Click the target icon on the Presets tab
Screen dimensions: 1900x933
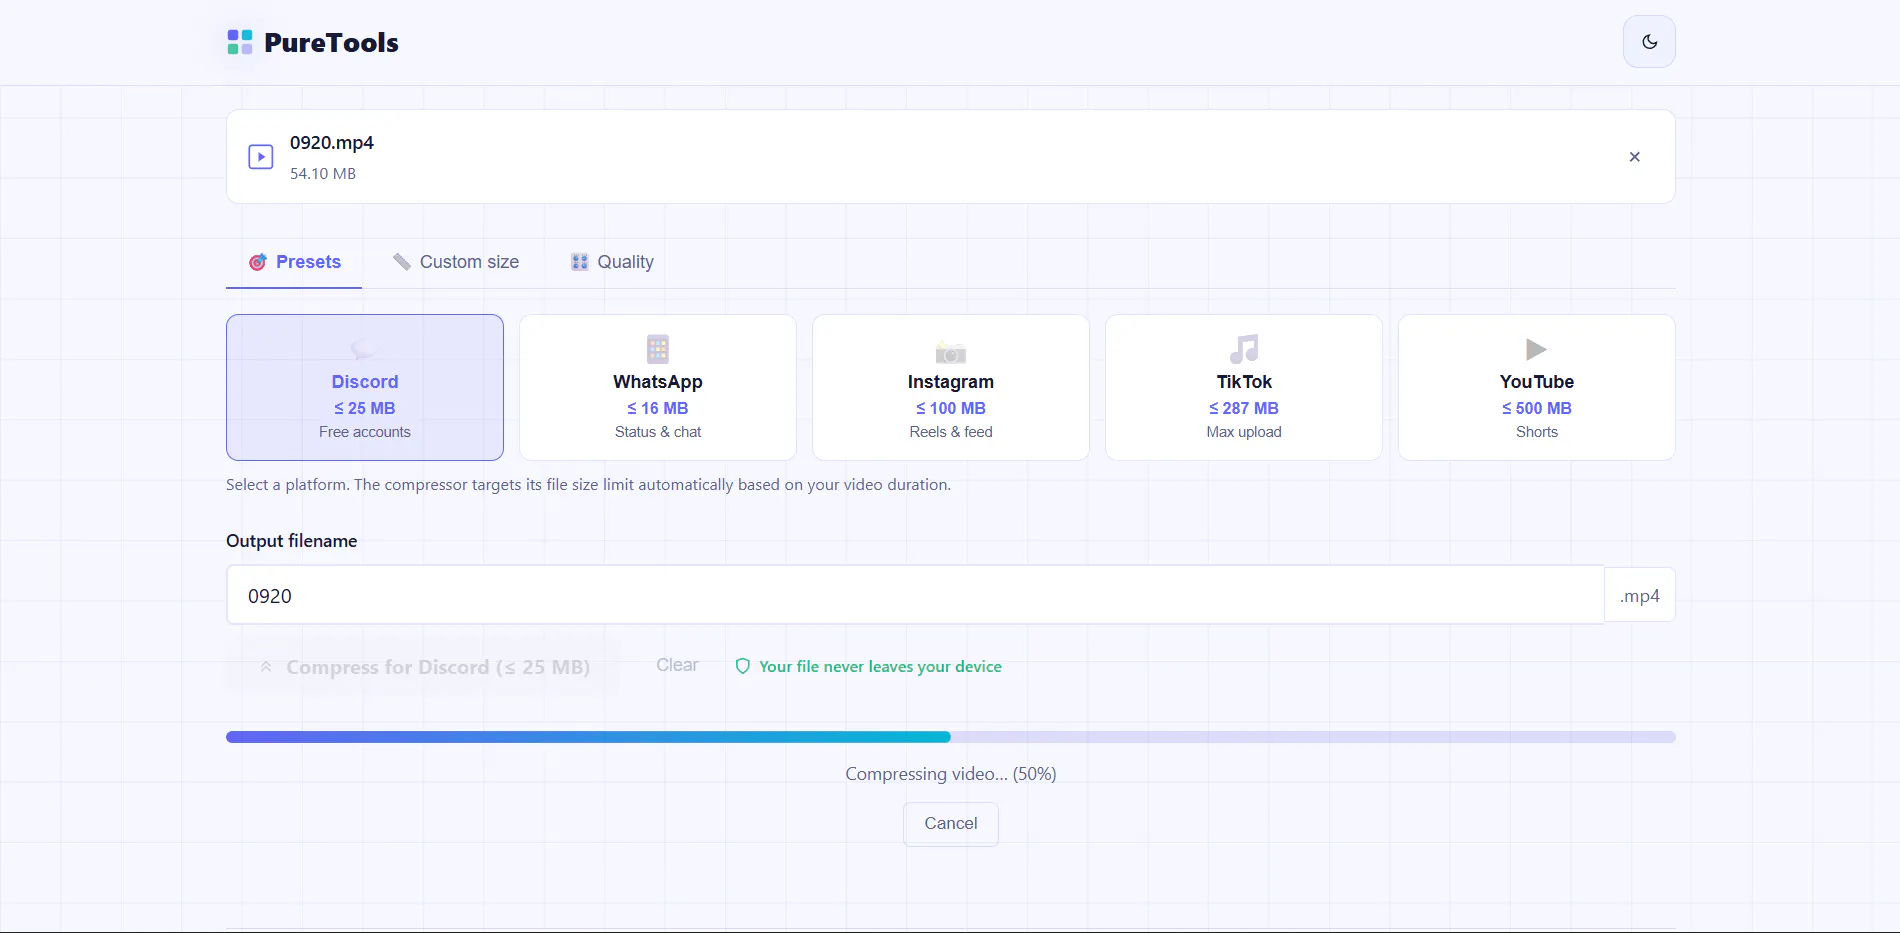pyautogui.click(x=258, y=262)
